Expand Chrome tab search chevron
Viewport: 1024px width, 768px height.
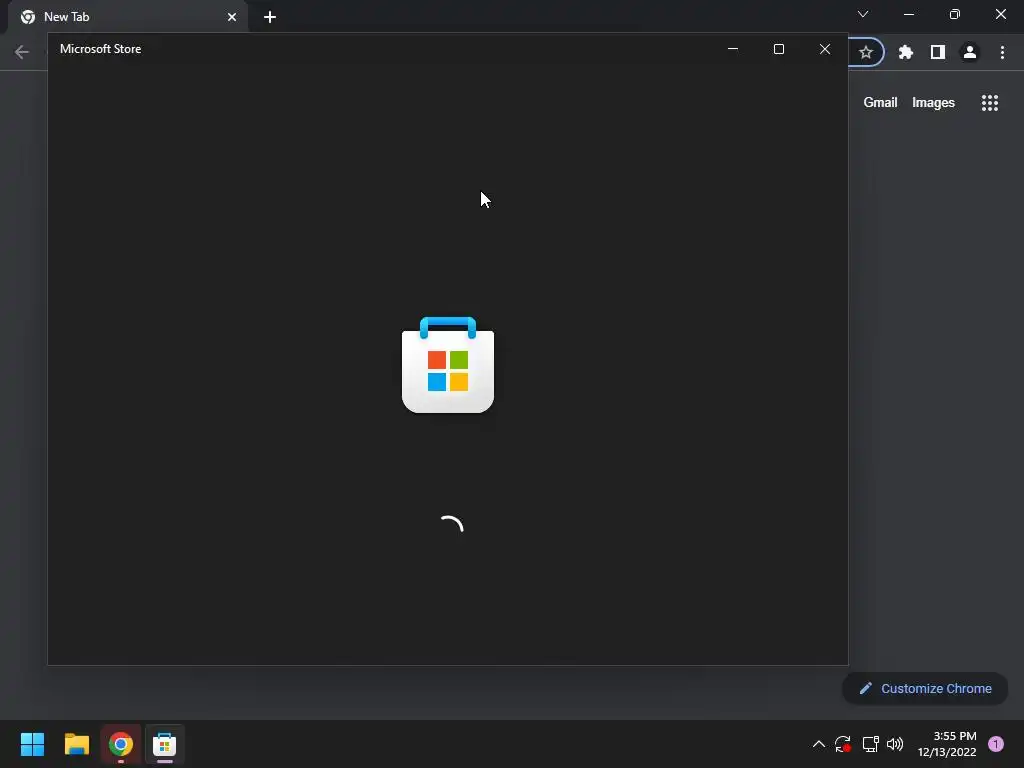pos(863,14)
